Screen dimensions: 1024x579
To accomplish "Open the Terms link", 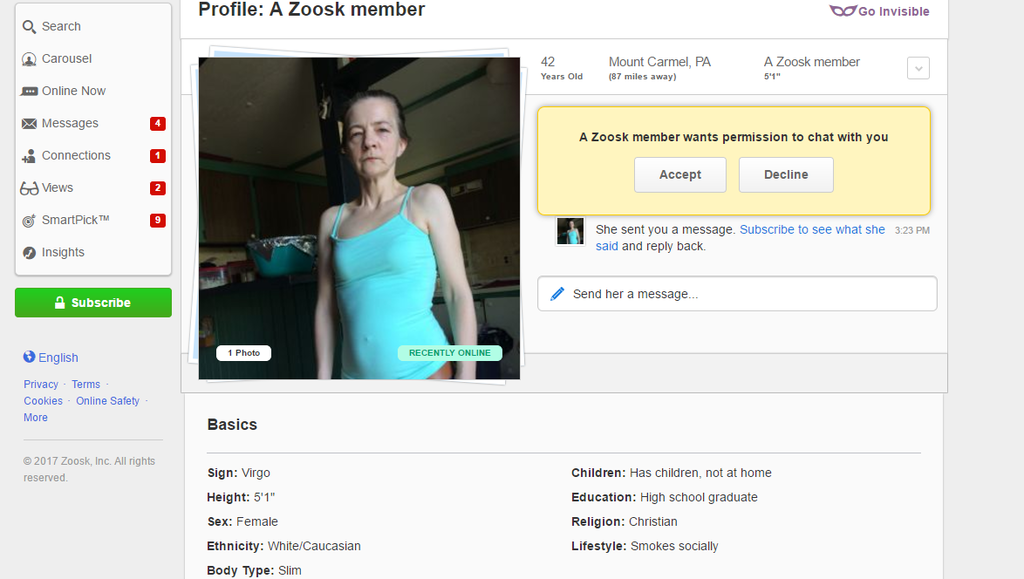I will click(x=86, y=384).
